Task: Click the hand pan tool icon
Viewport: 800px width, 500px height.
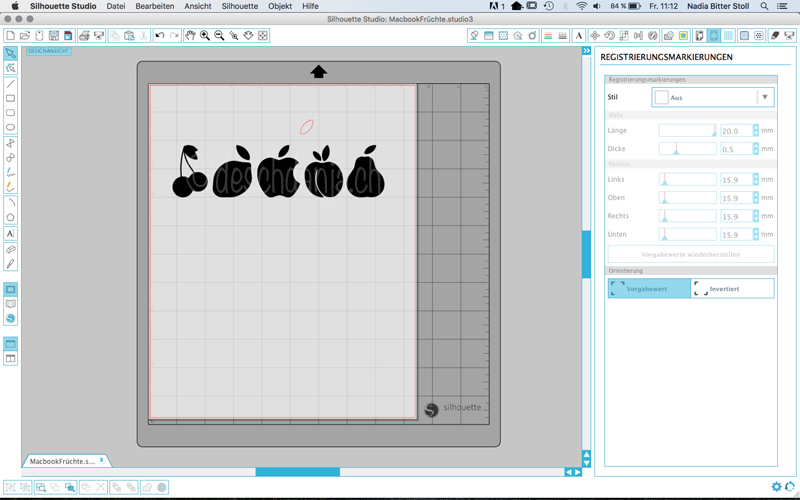Action: tap(190, 36)
